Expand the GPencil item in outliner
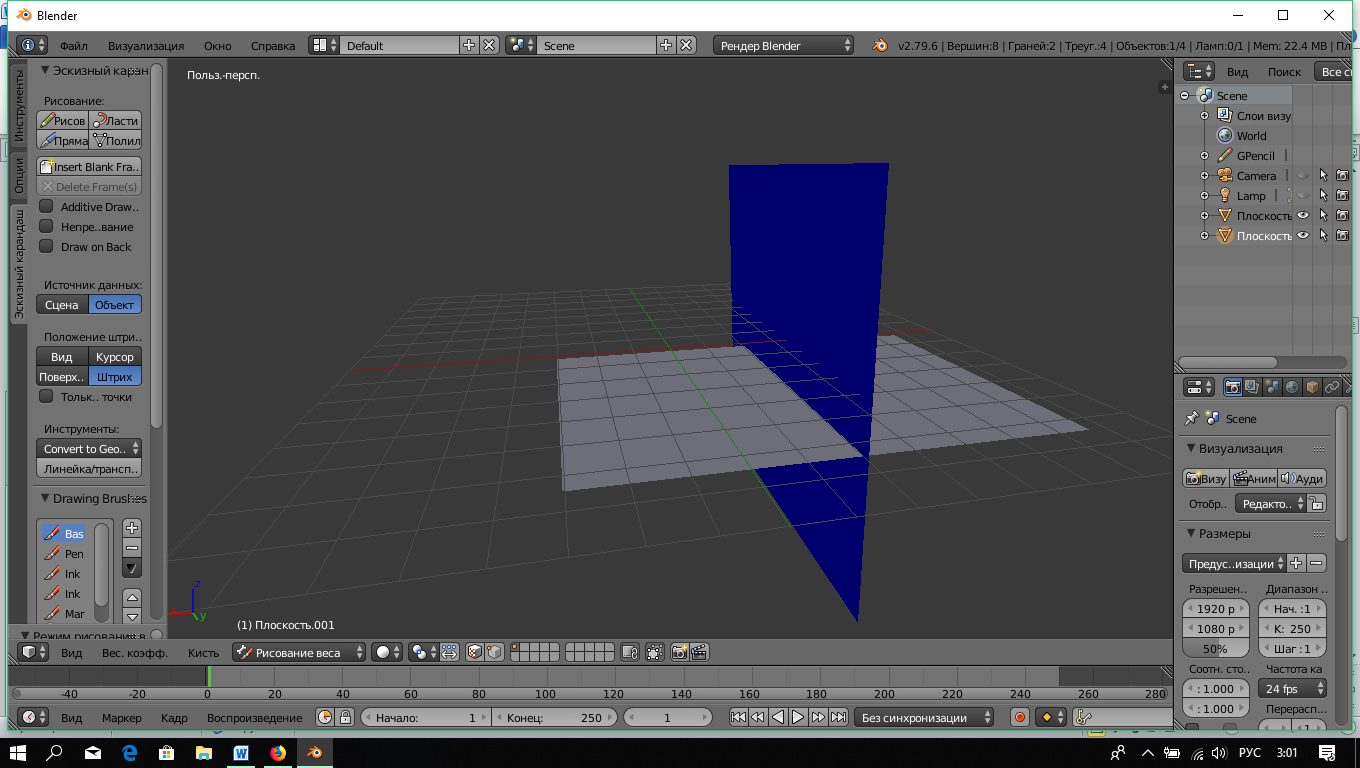The height and width of the screenshot is (768, 1360). pyautogui.click(x=1205, y=156)
